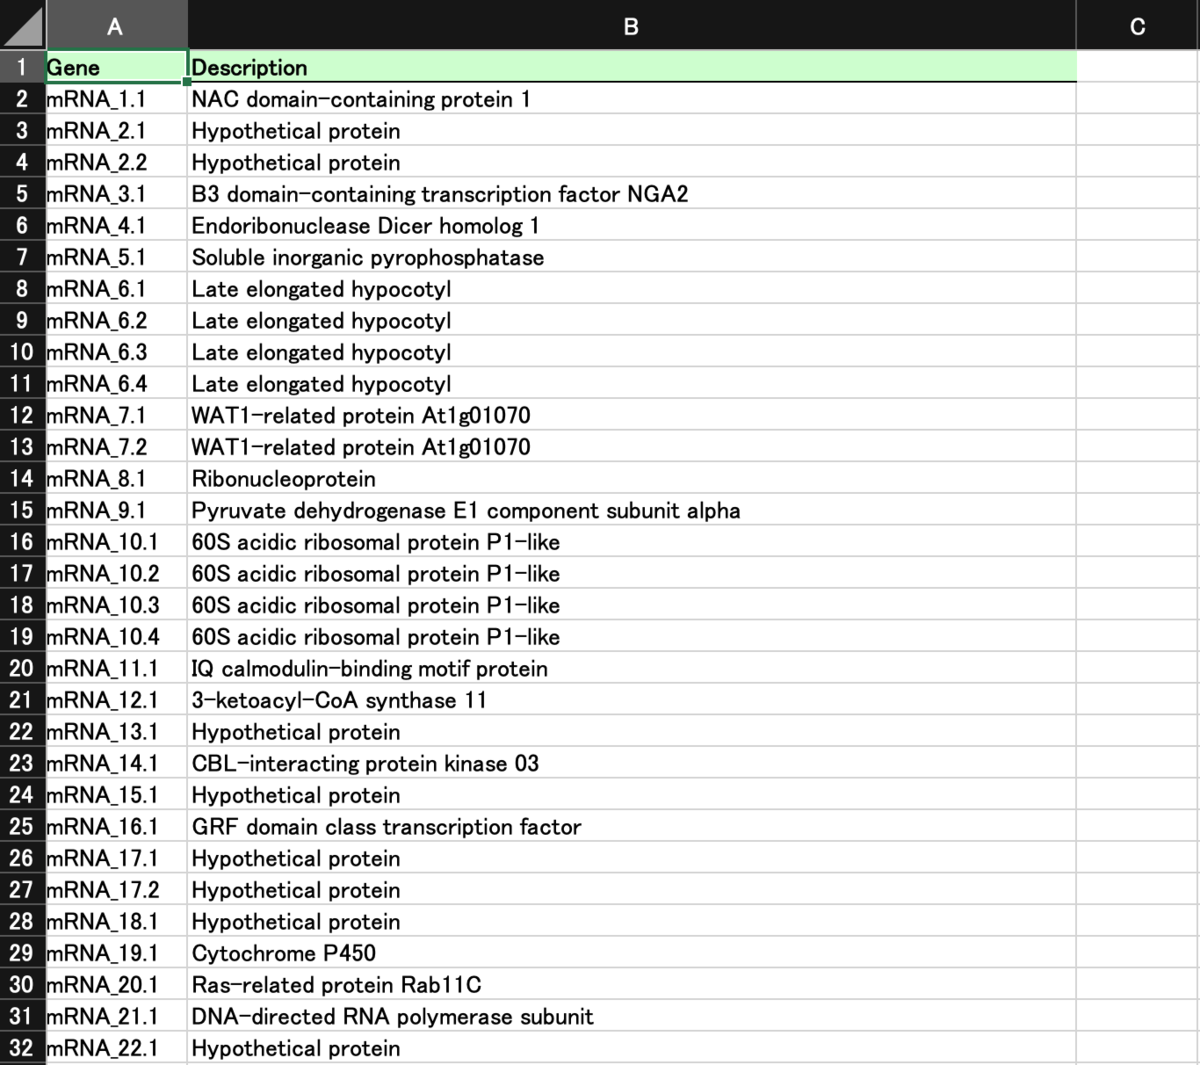Click cell CBL-interacting protein kinase 03
This screenshot has height=1065, width=1200.
[632, 763]
